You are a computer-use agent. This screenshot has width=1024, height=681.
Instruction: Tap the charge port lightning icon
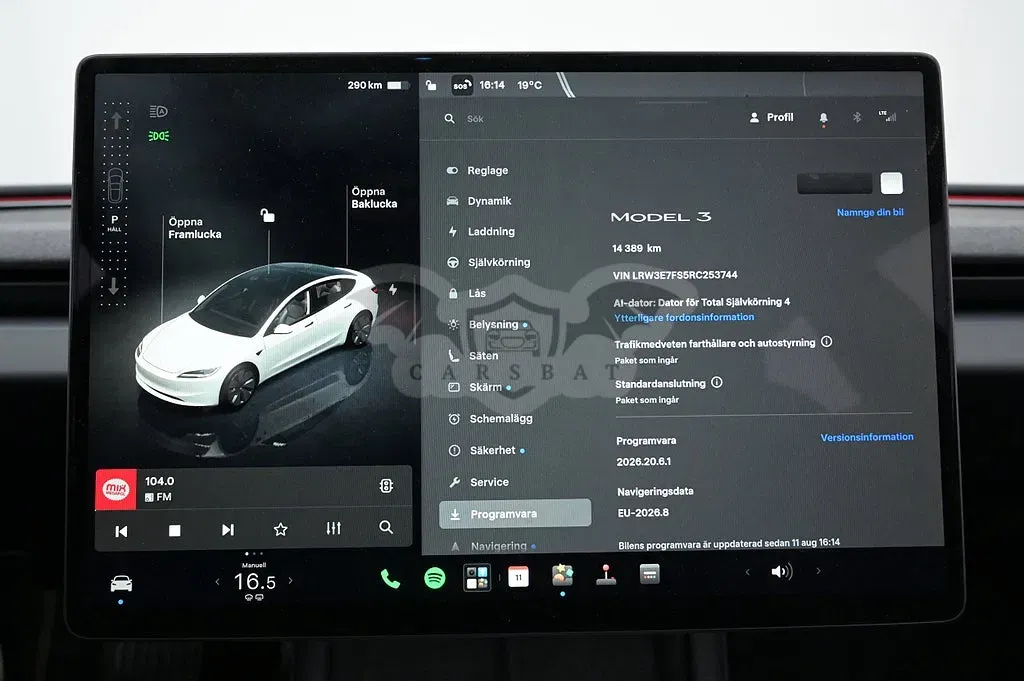pyautogui.click(x=393, y=289)
